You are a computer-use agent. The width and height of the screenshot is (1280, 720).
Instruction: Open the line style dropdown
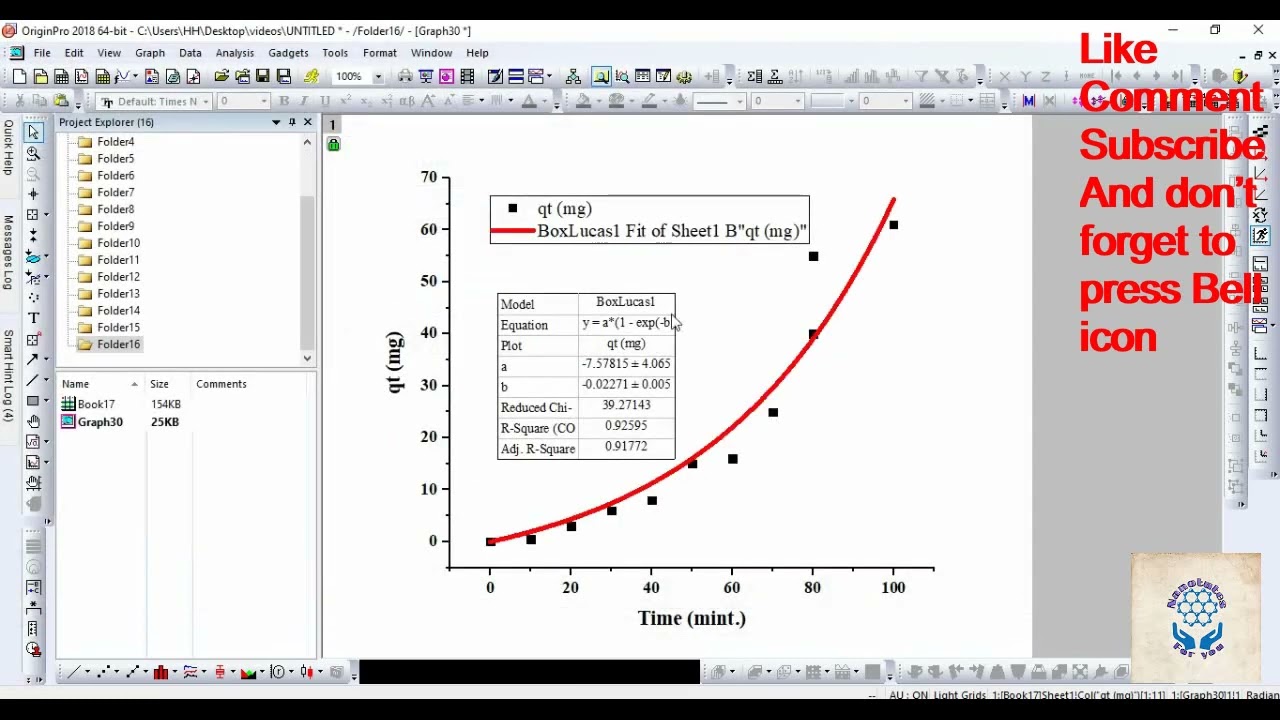pos(740,101)
